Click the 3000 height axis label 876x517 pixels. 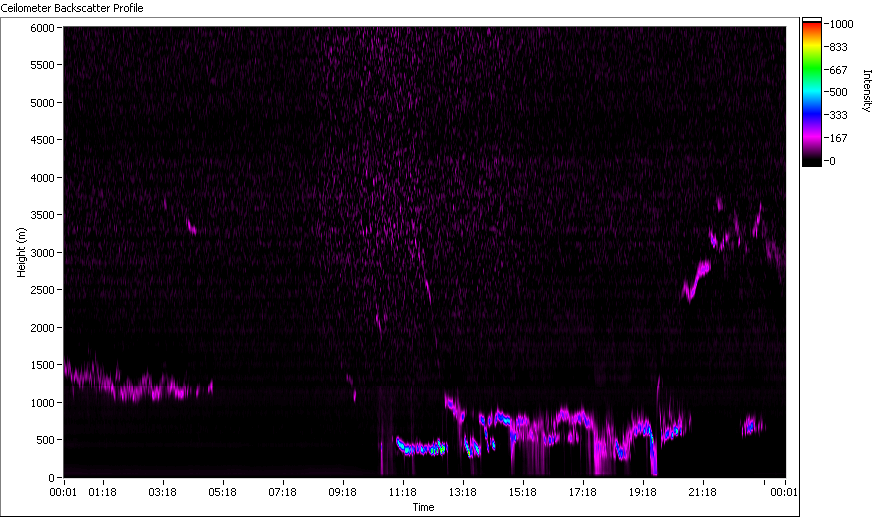42,253
